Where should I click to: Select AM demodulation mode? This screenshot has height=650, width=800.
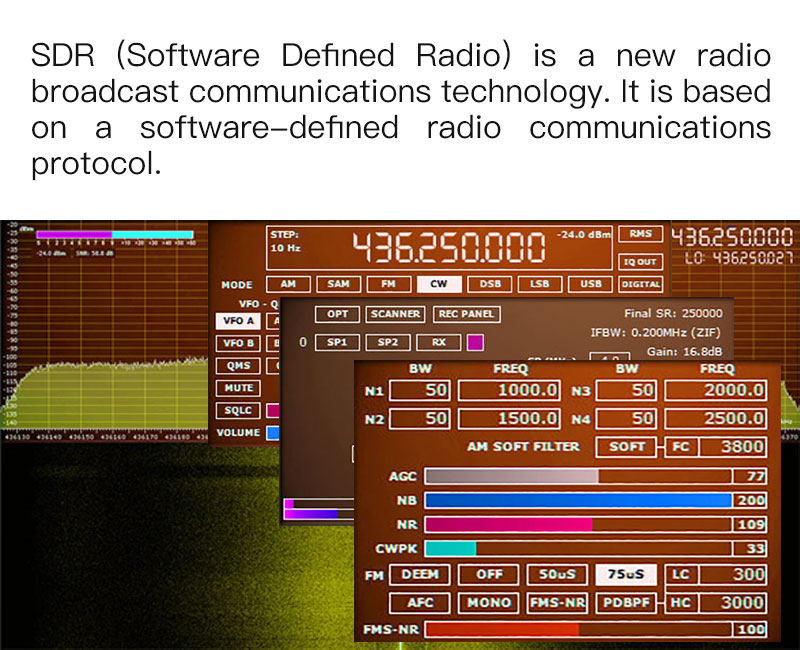point(288,284)
